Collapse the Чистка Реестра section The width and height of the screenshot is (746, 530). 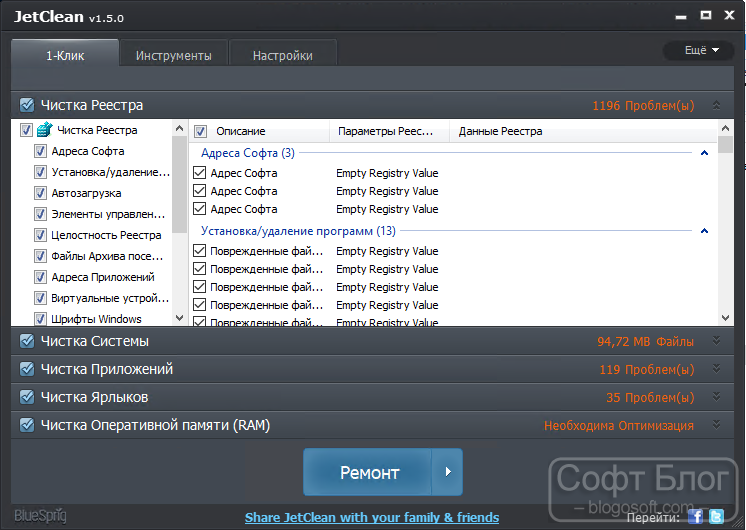716,105
